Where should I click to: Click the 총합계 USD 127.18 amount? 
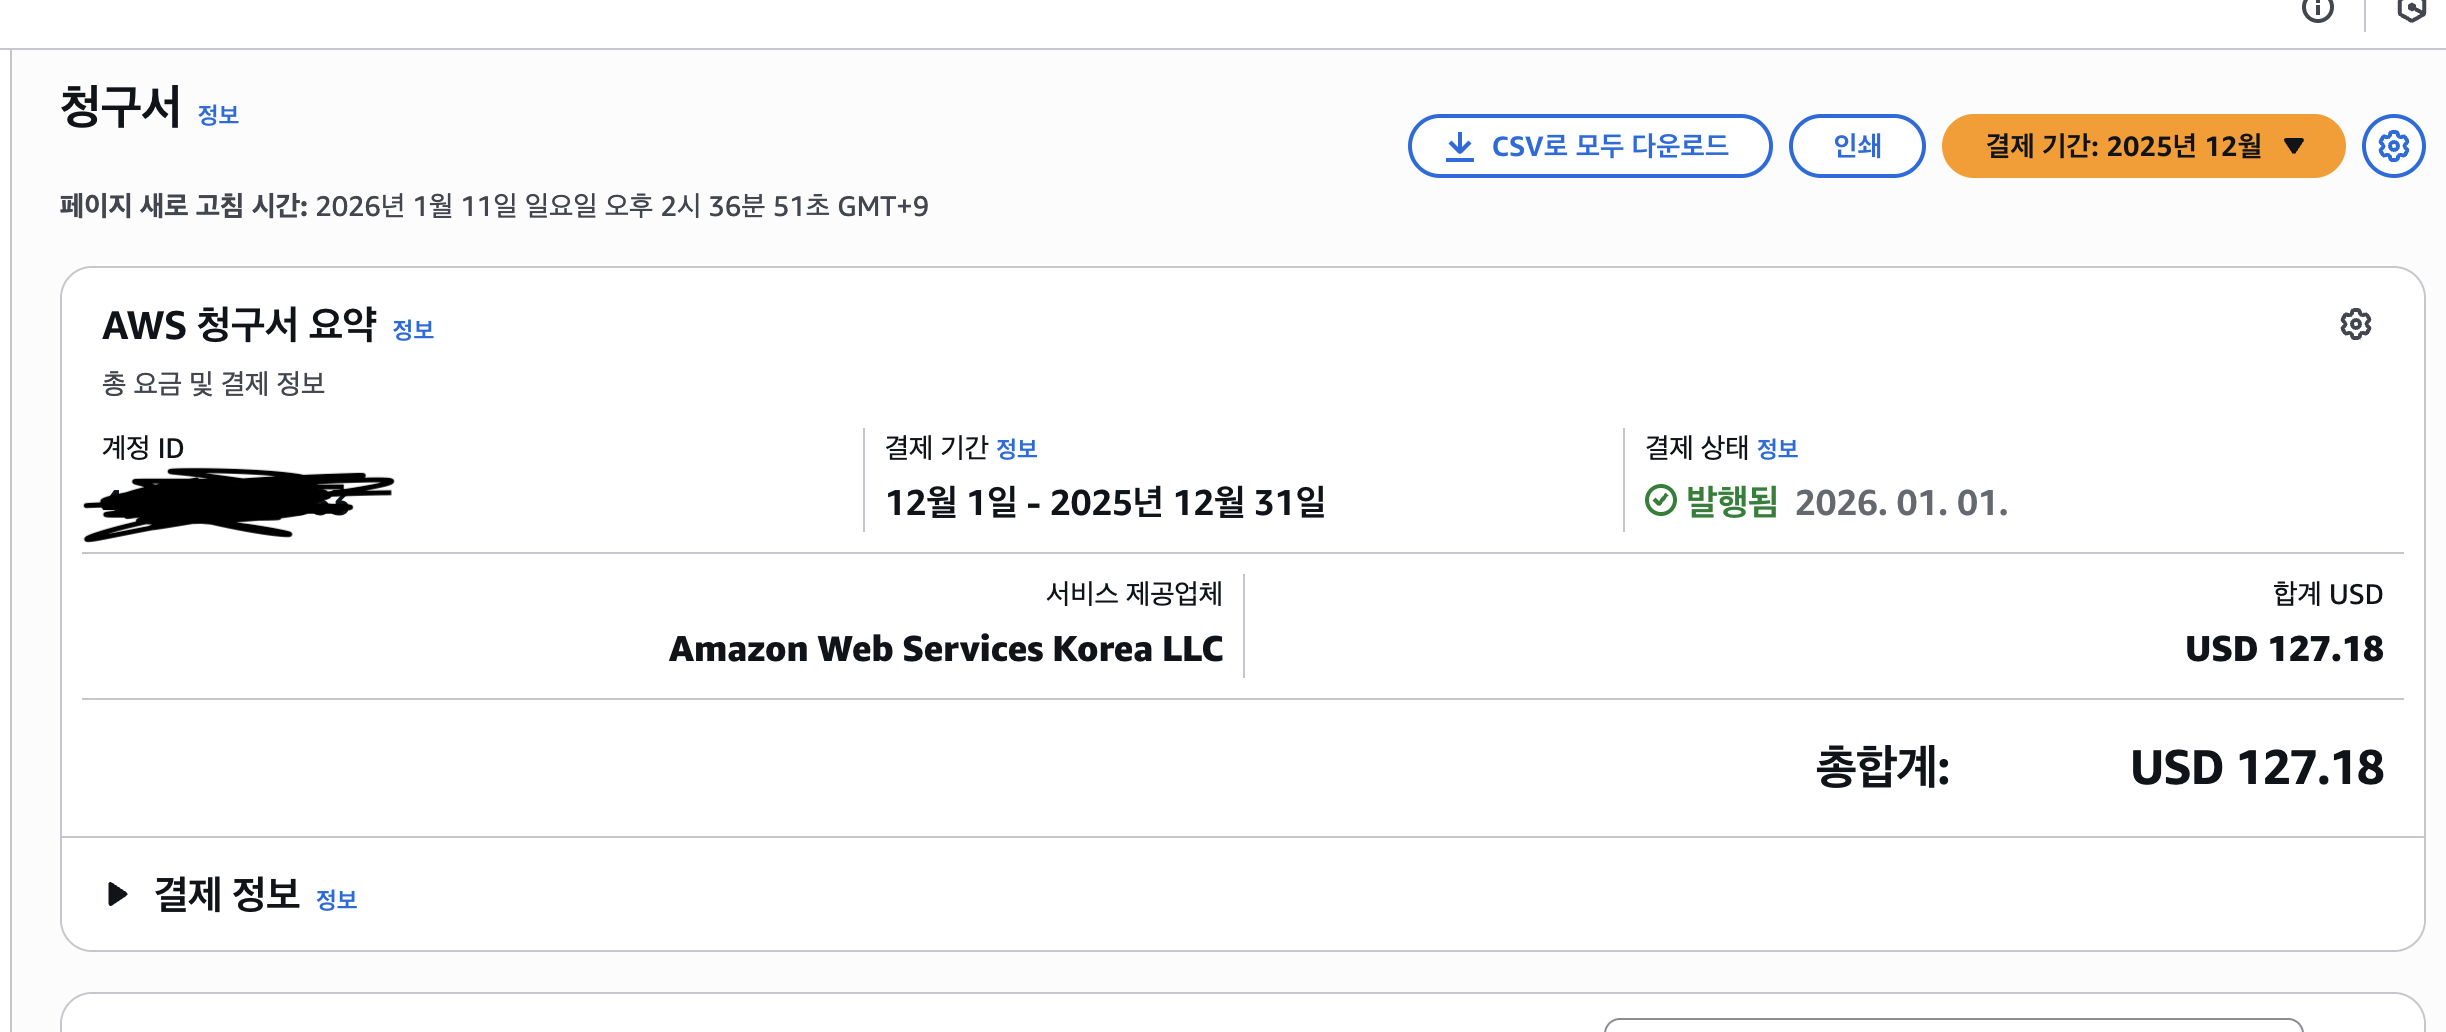pyautogui.click(x=2256, y=768)
